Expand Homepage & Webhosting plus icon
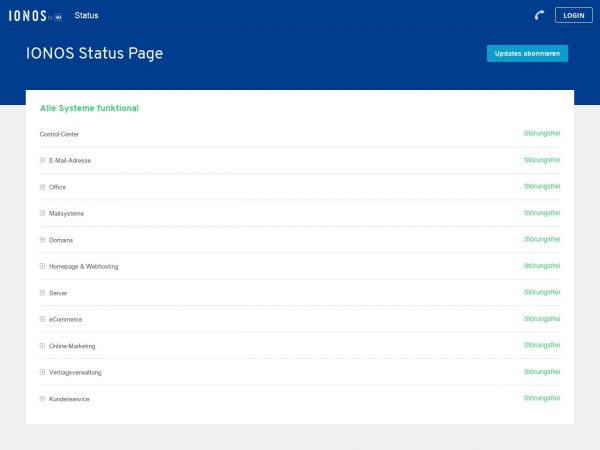 coord(42,266)
